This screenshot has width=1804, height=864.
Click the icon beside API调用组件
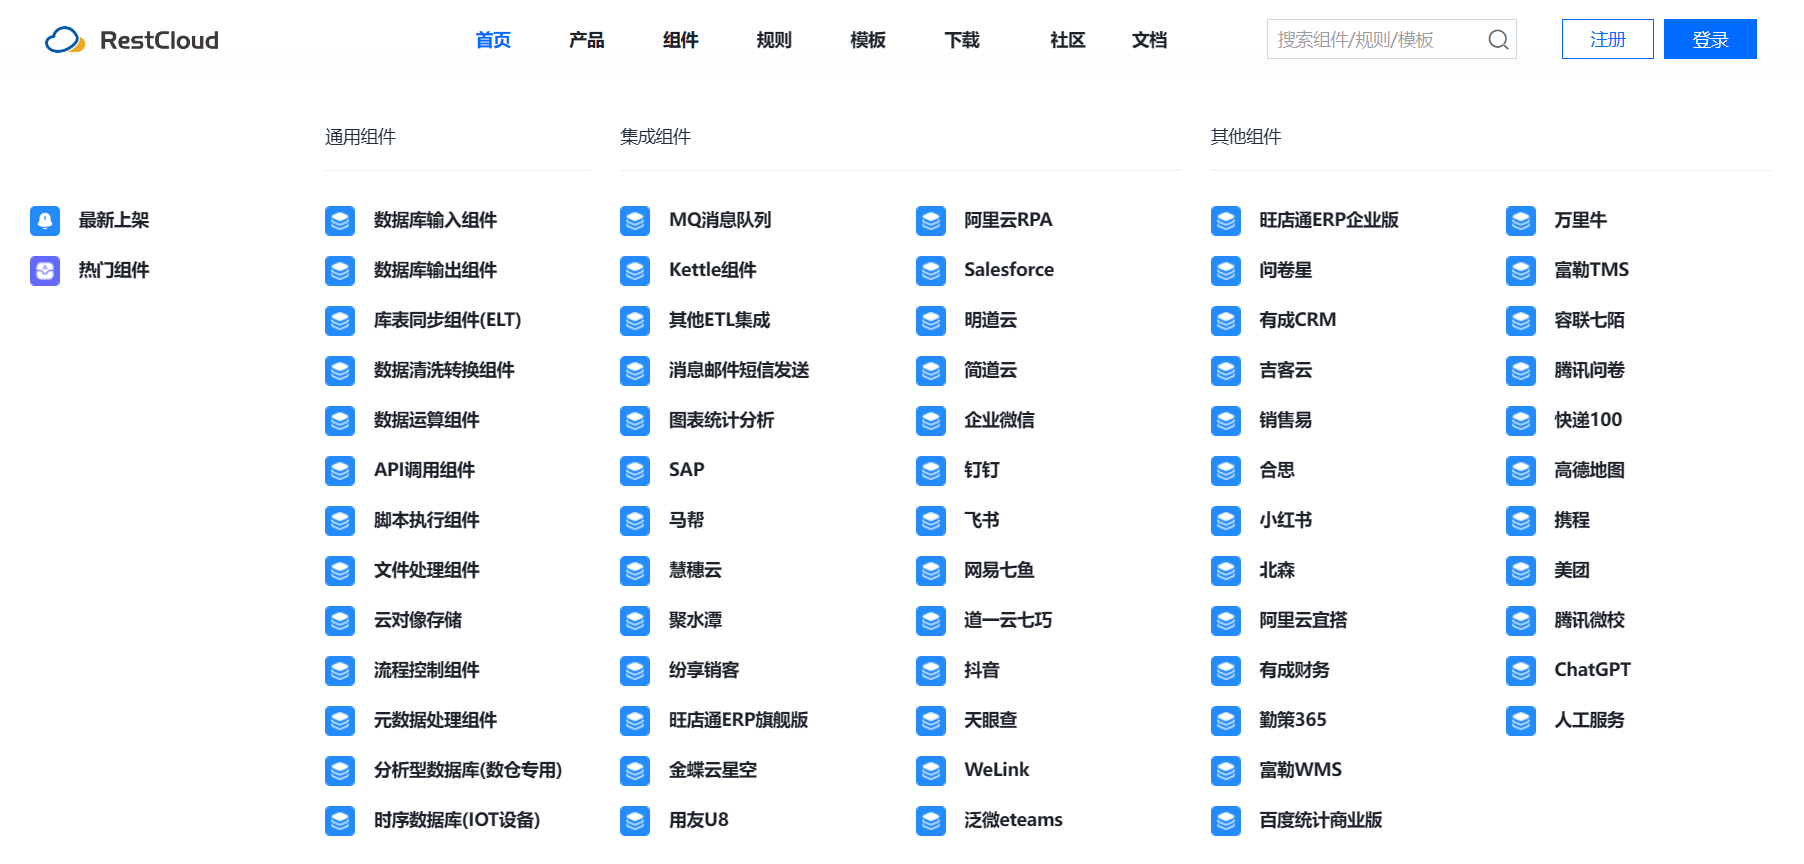(x=340, y=471)
